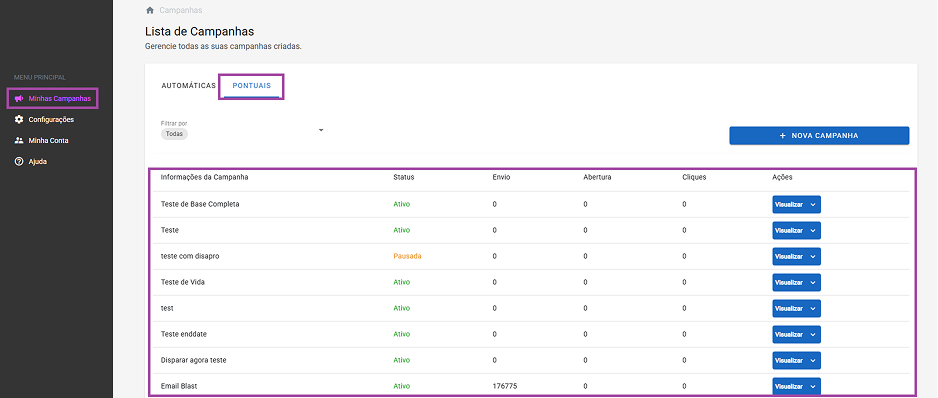
Task: Click the Informações da Campanha column header
Action: (205, 177)
